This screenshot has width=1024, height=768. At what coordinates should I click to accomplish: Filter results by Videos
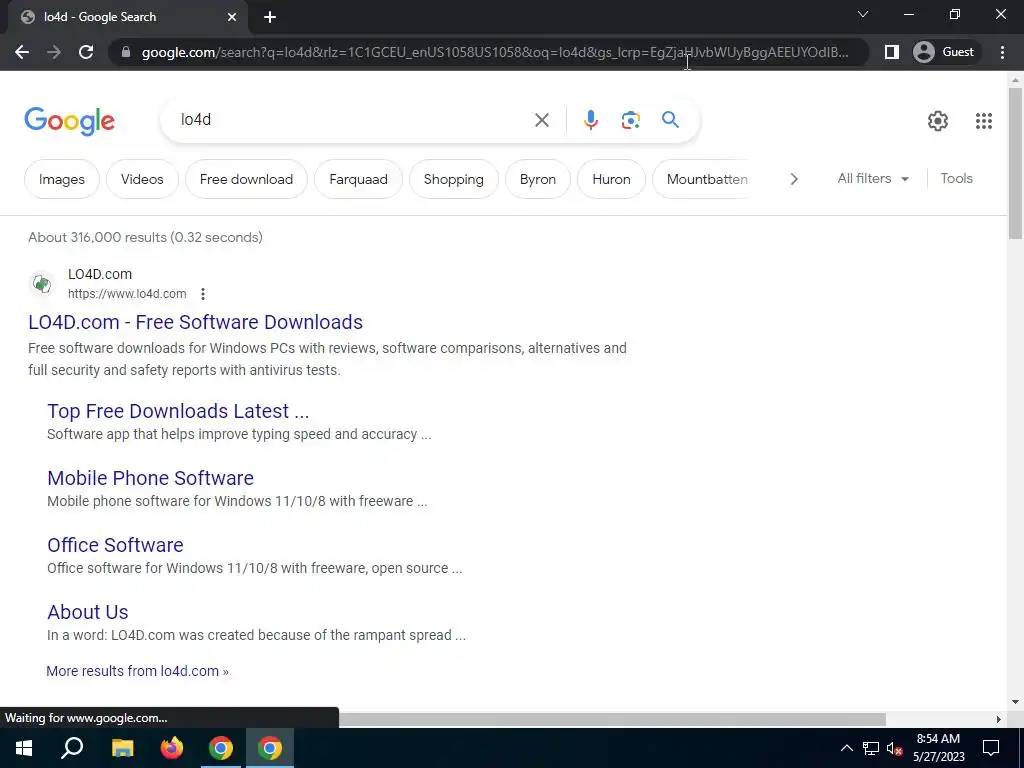[142, 179]
